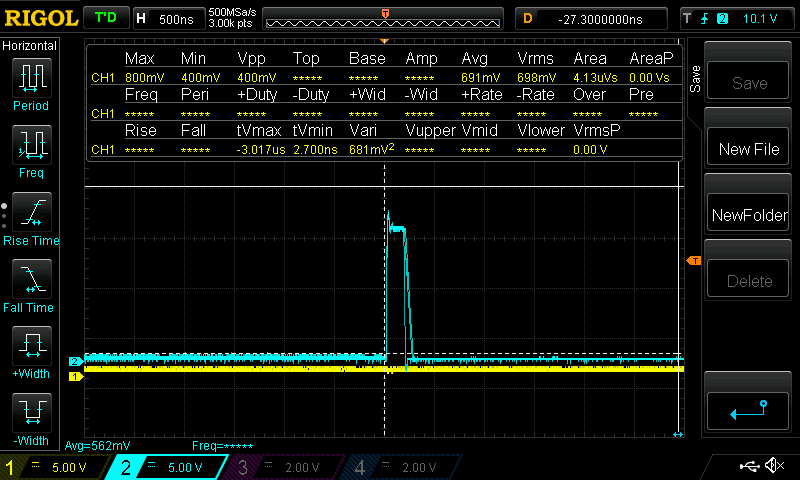Click the Min value 400mV
The image size is (800, 480).
[201, 78]
